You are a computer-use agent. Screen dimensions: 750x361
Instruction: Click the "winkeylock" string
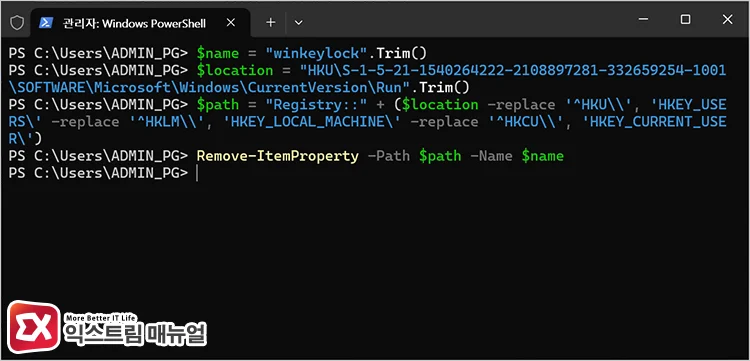[316, 53]
